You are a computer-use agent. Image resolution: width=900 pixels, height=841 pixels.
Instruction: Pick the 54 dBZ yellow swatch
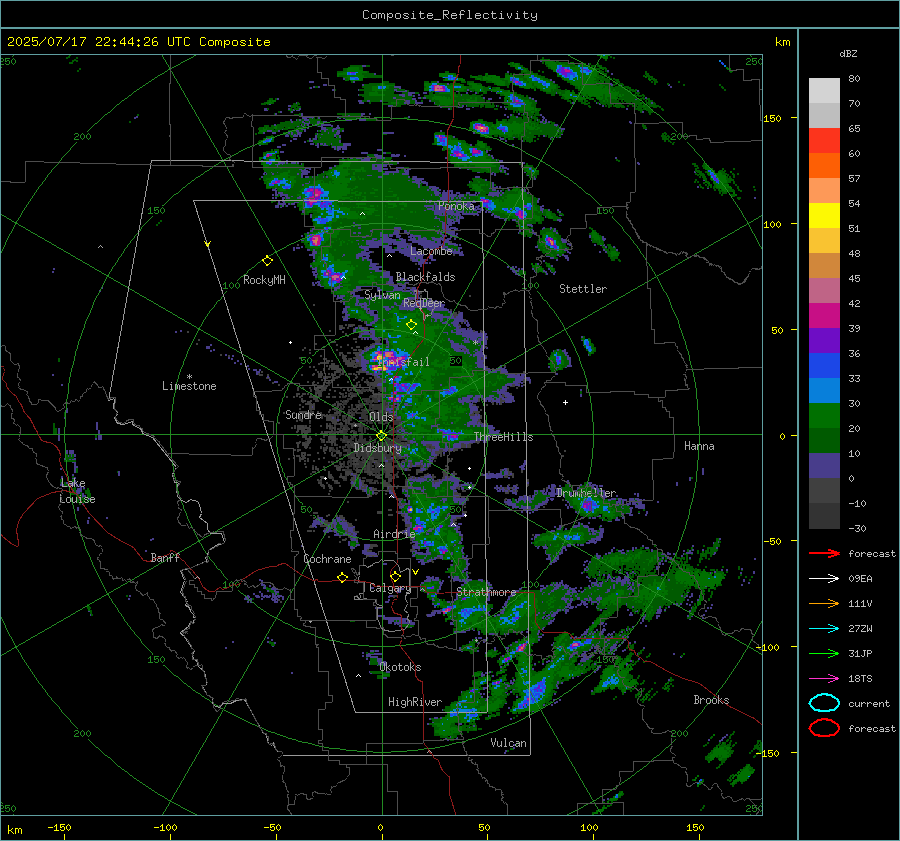coord(824,215)
